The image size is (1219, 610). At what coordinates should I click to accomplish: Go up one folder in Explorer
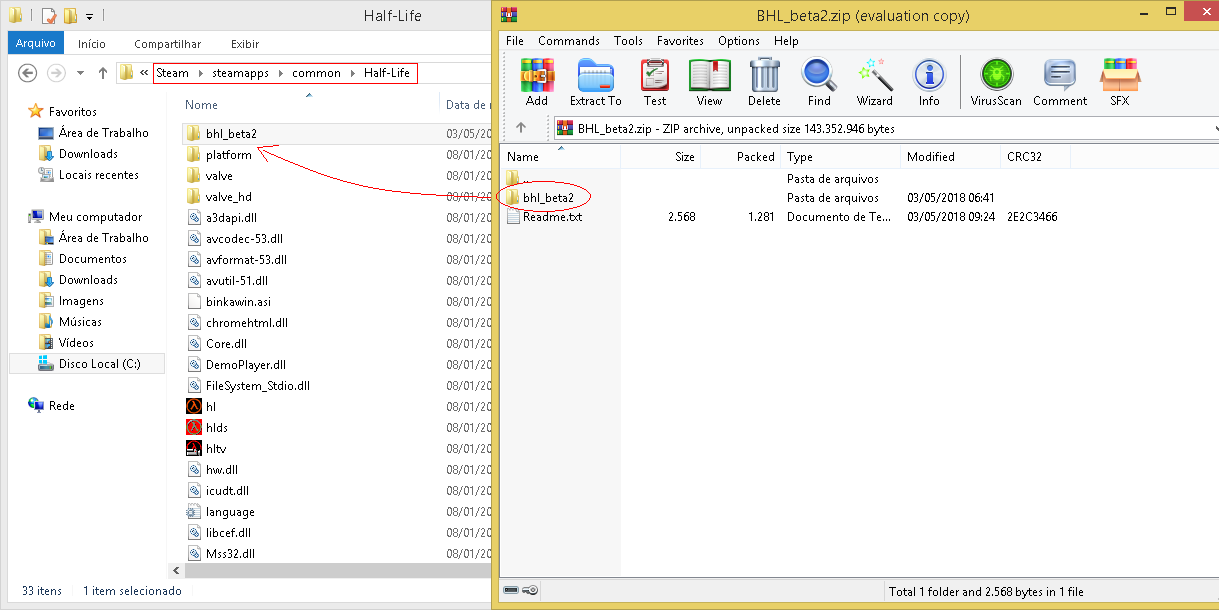[103, 73]
